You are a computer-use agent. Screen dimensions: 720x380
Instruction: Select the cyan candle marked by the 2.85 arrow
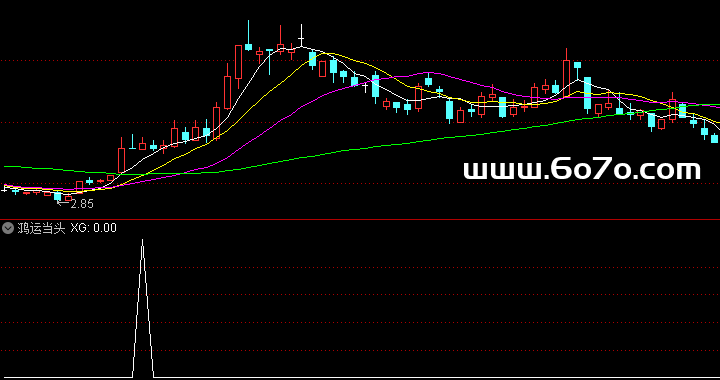tap(57, 196)
